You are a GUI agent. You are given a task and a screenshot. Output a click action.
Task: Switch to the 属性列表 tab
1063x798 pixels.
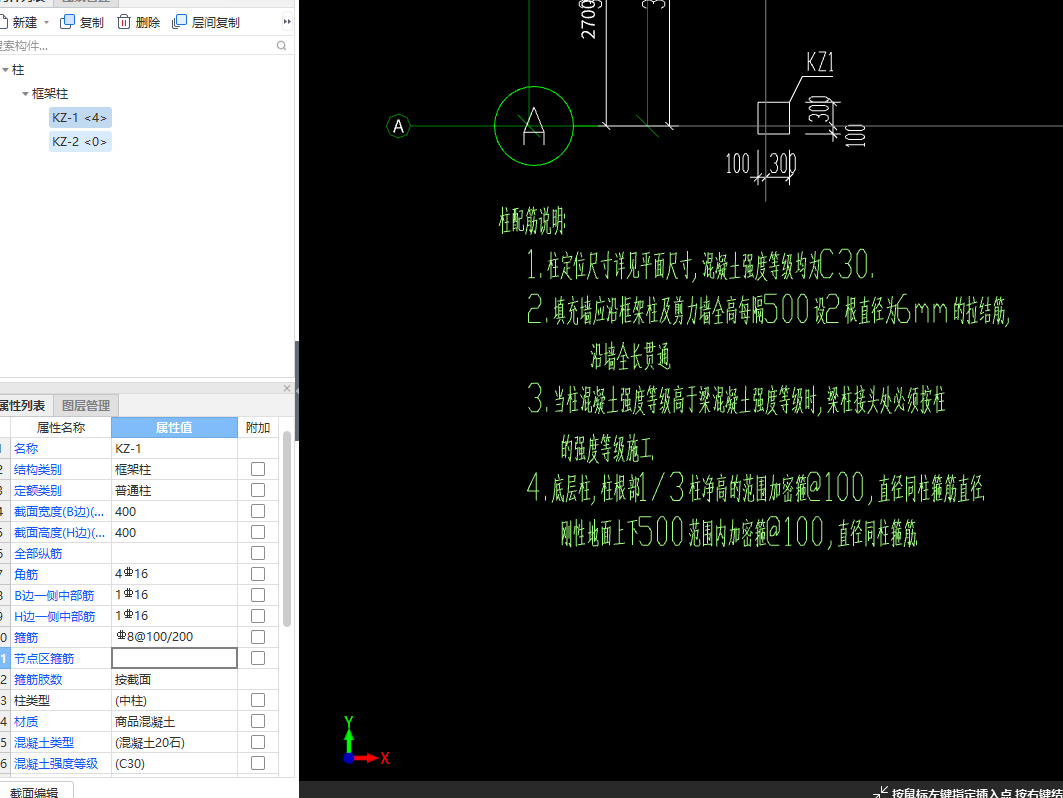point(23,405)
